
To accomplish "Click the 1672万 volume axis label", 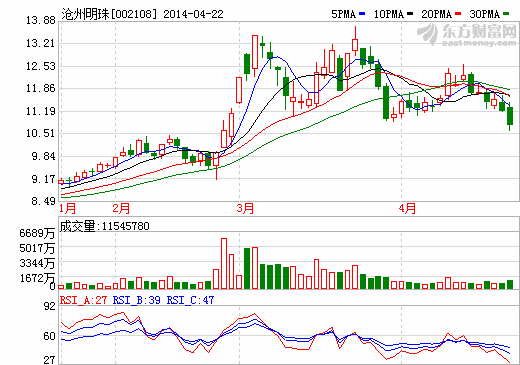I will tap(37, 278).
